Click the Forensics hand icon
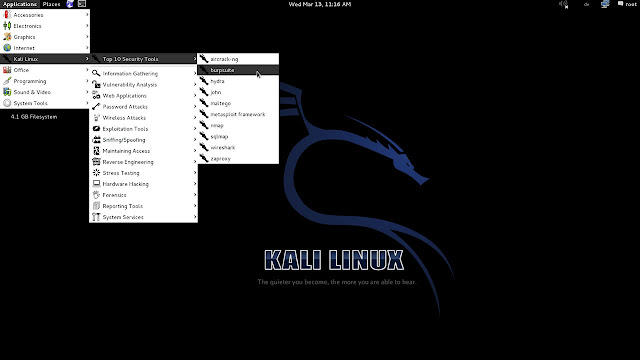 click(x=96, y=195)
